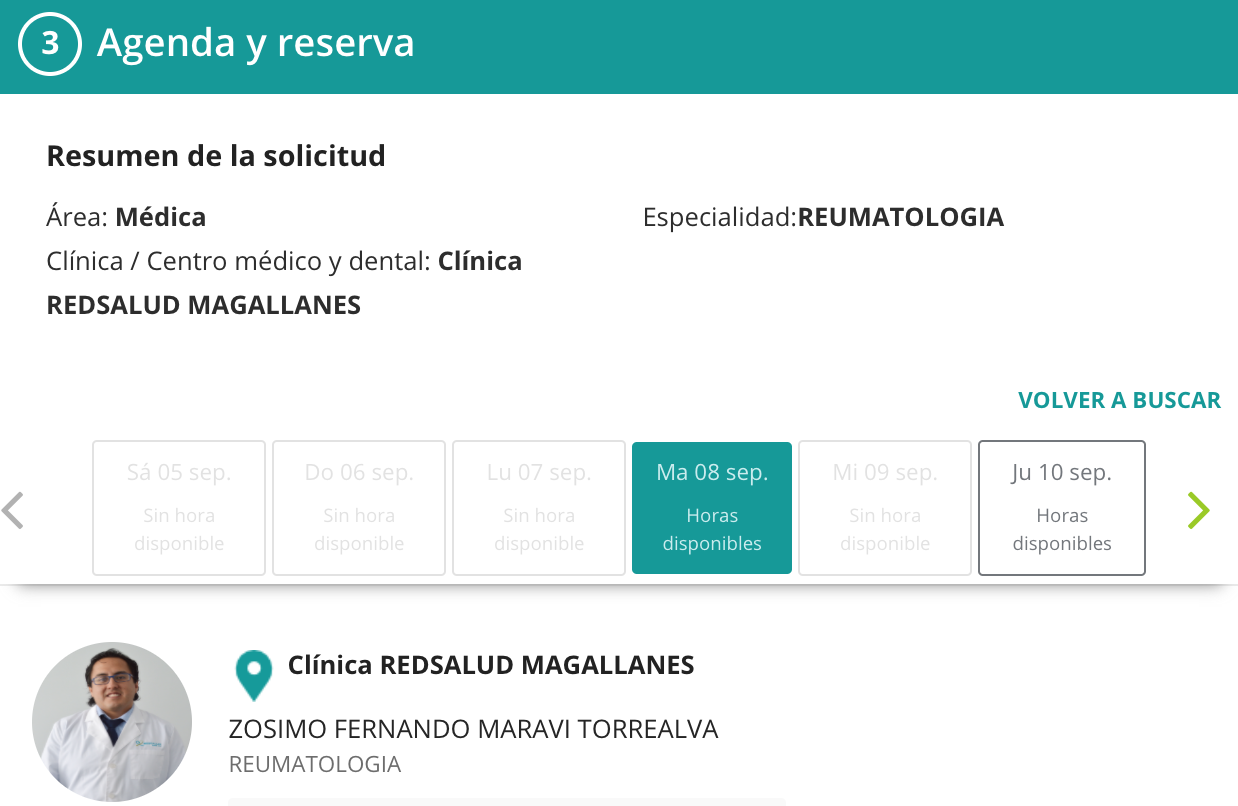
Task: Click the Mi 09 sep. date card
Action: (885, 508)
